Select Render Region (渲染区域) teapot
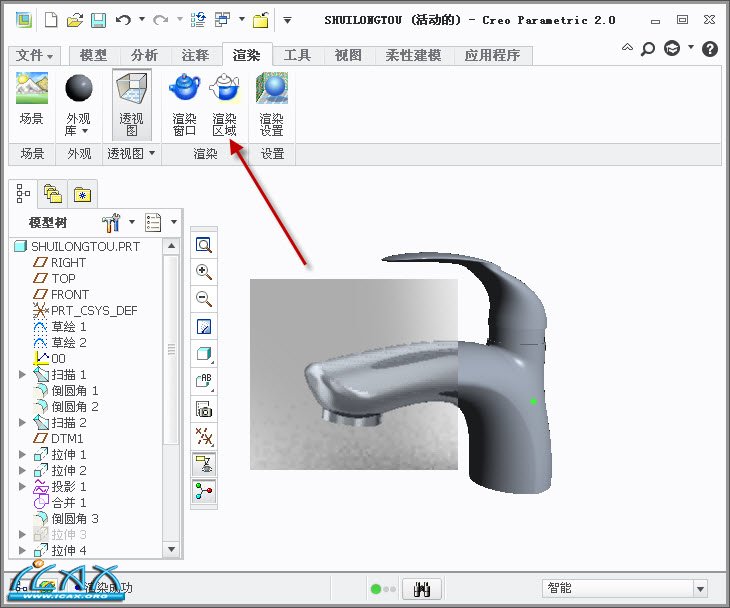Viewport: 730px width, 608px height. (225, 105)
